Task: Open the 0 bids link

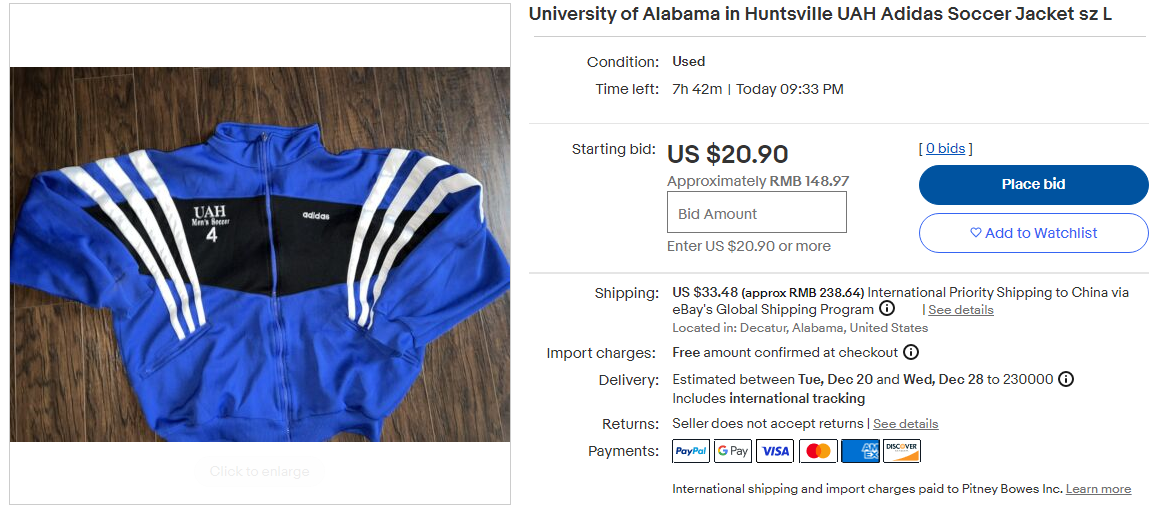Action: click(x=945, y=149)
